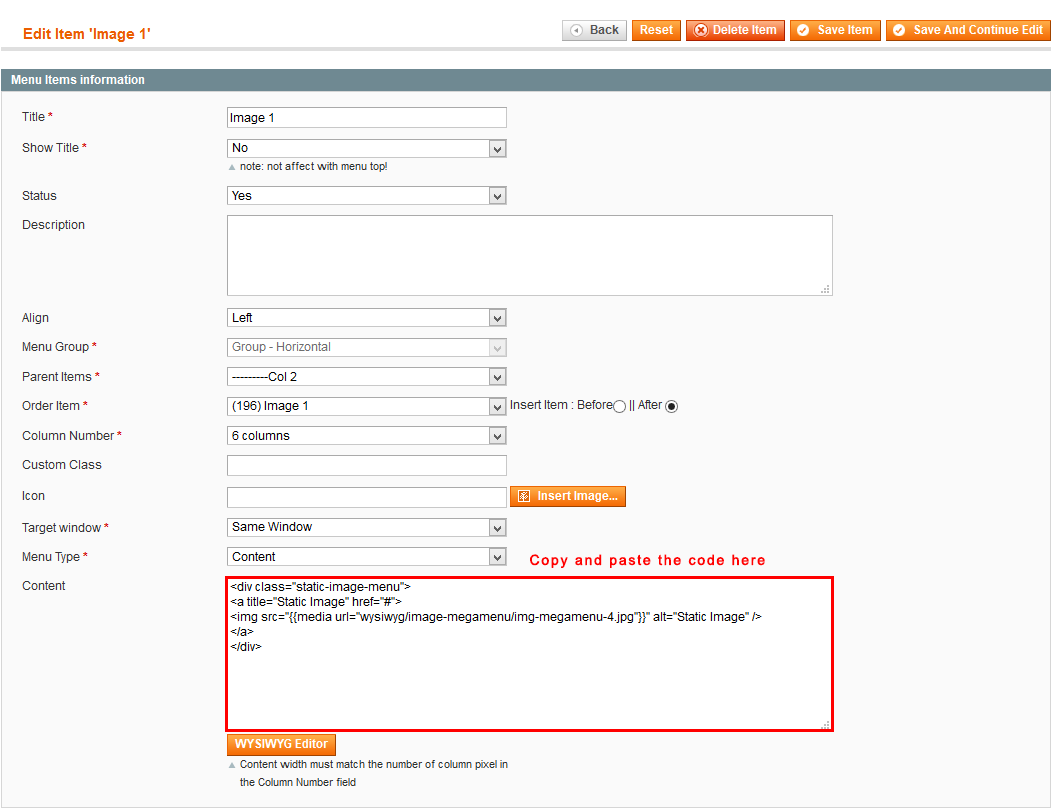Open the disabled Menu Group dropdown
The width and height of the screenshot is (1052, 810).
(x=366, y=348)
